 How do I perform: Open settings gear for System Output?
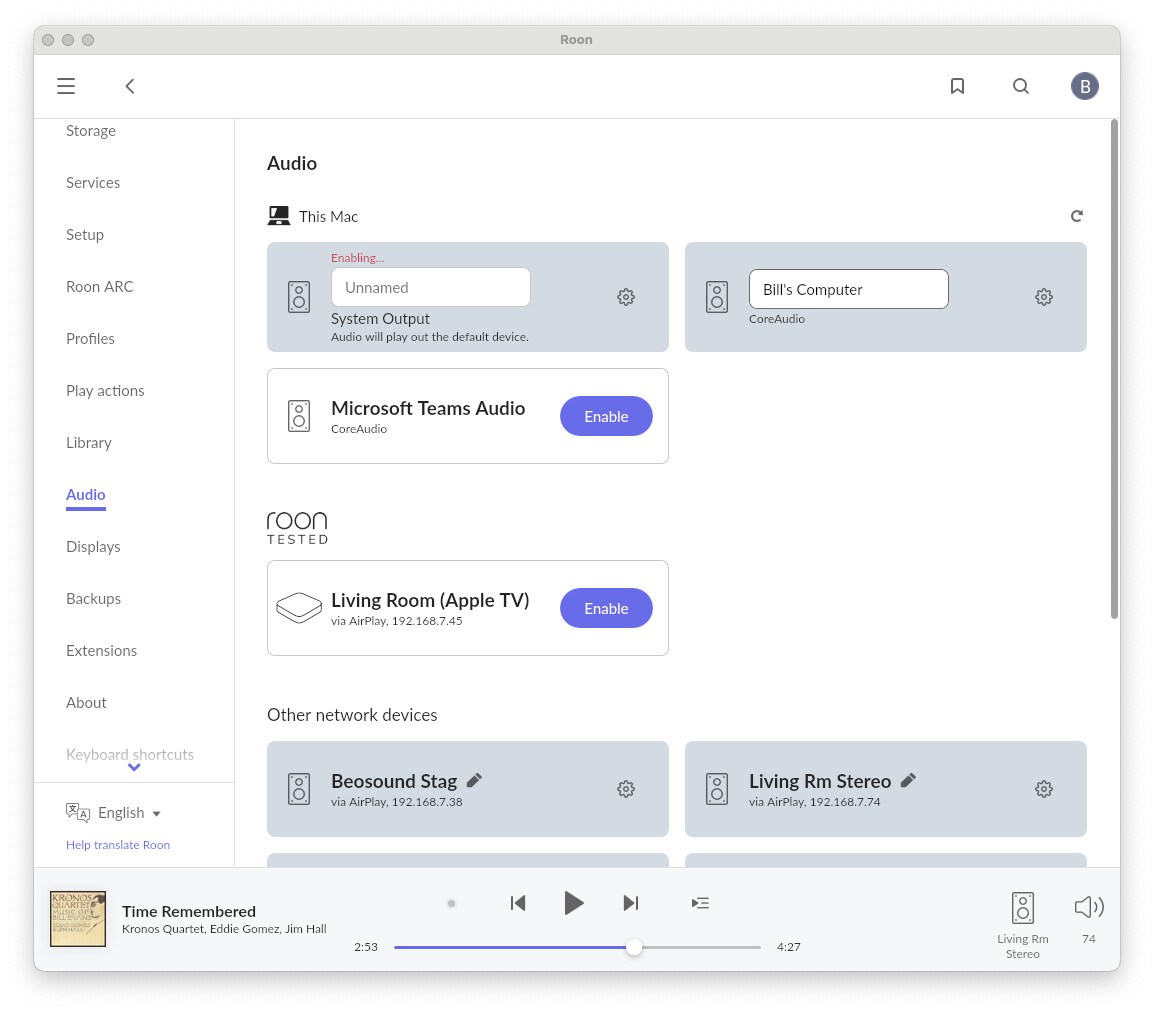pos(626,297)
